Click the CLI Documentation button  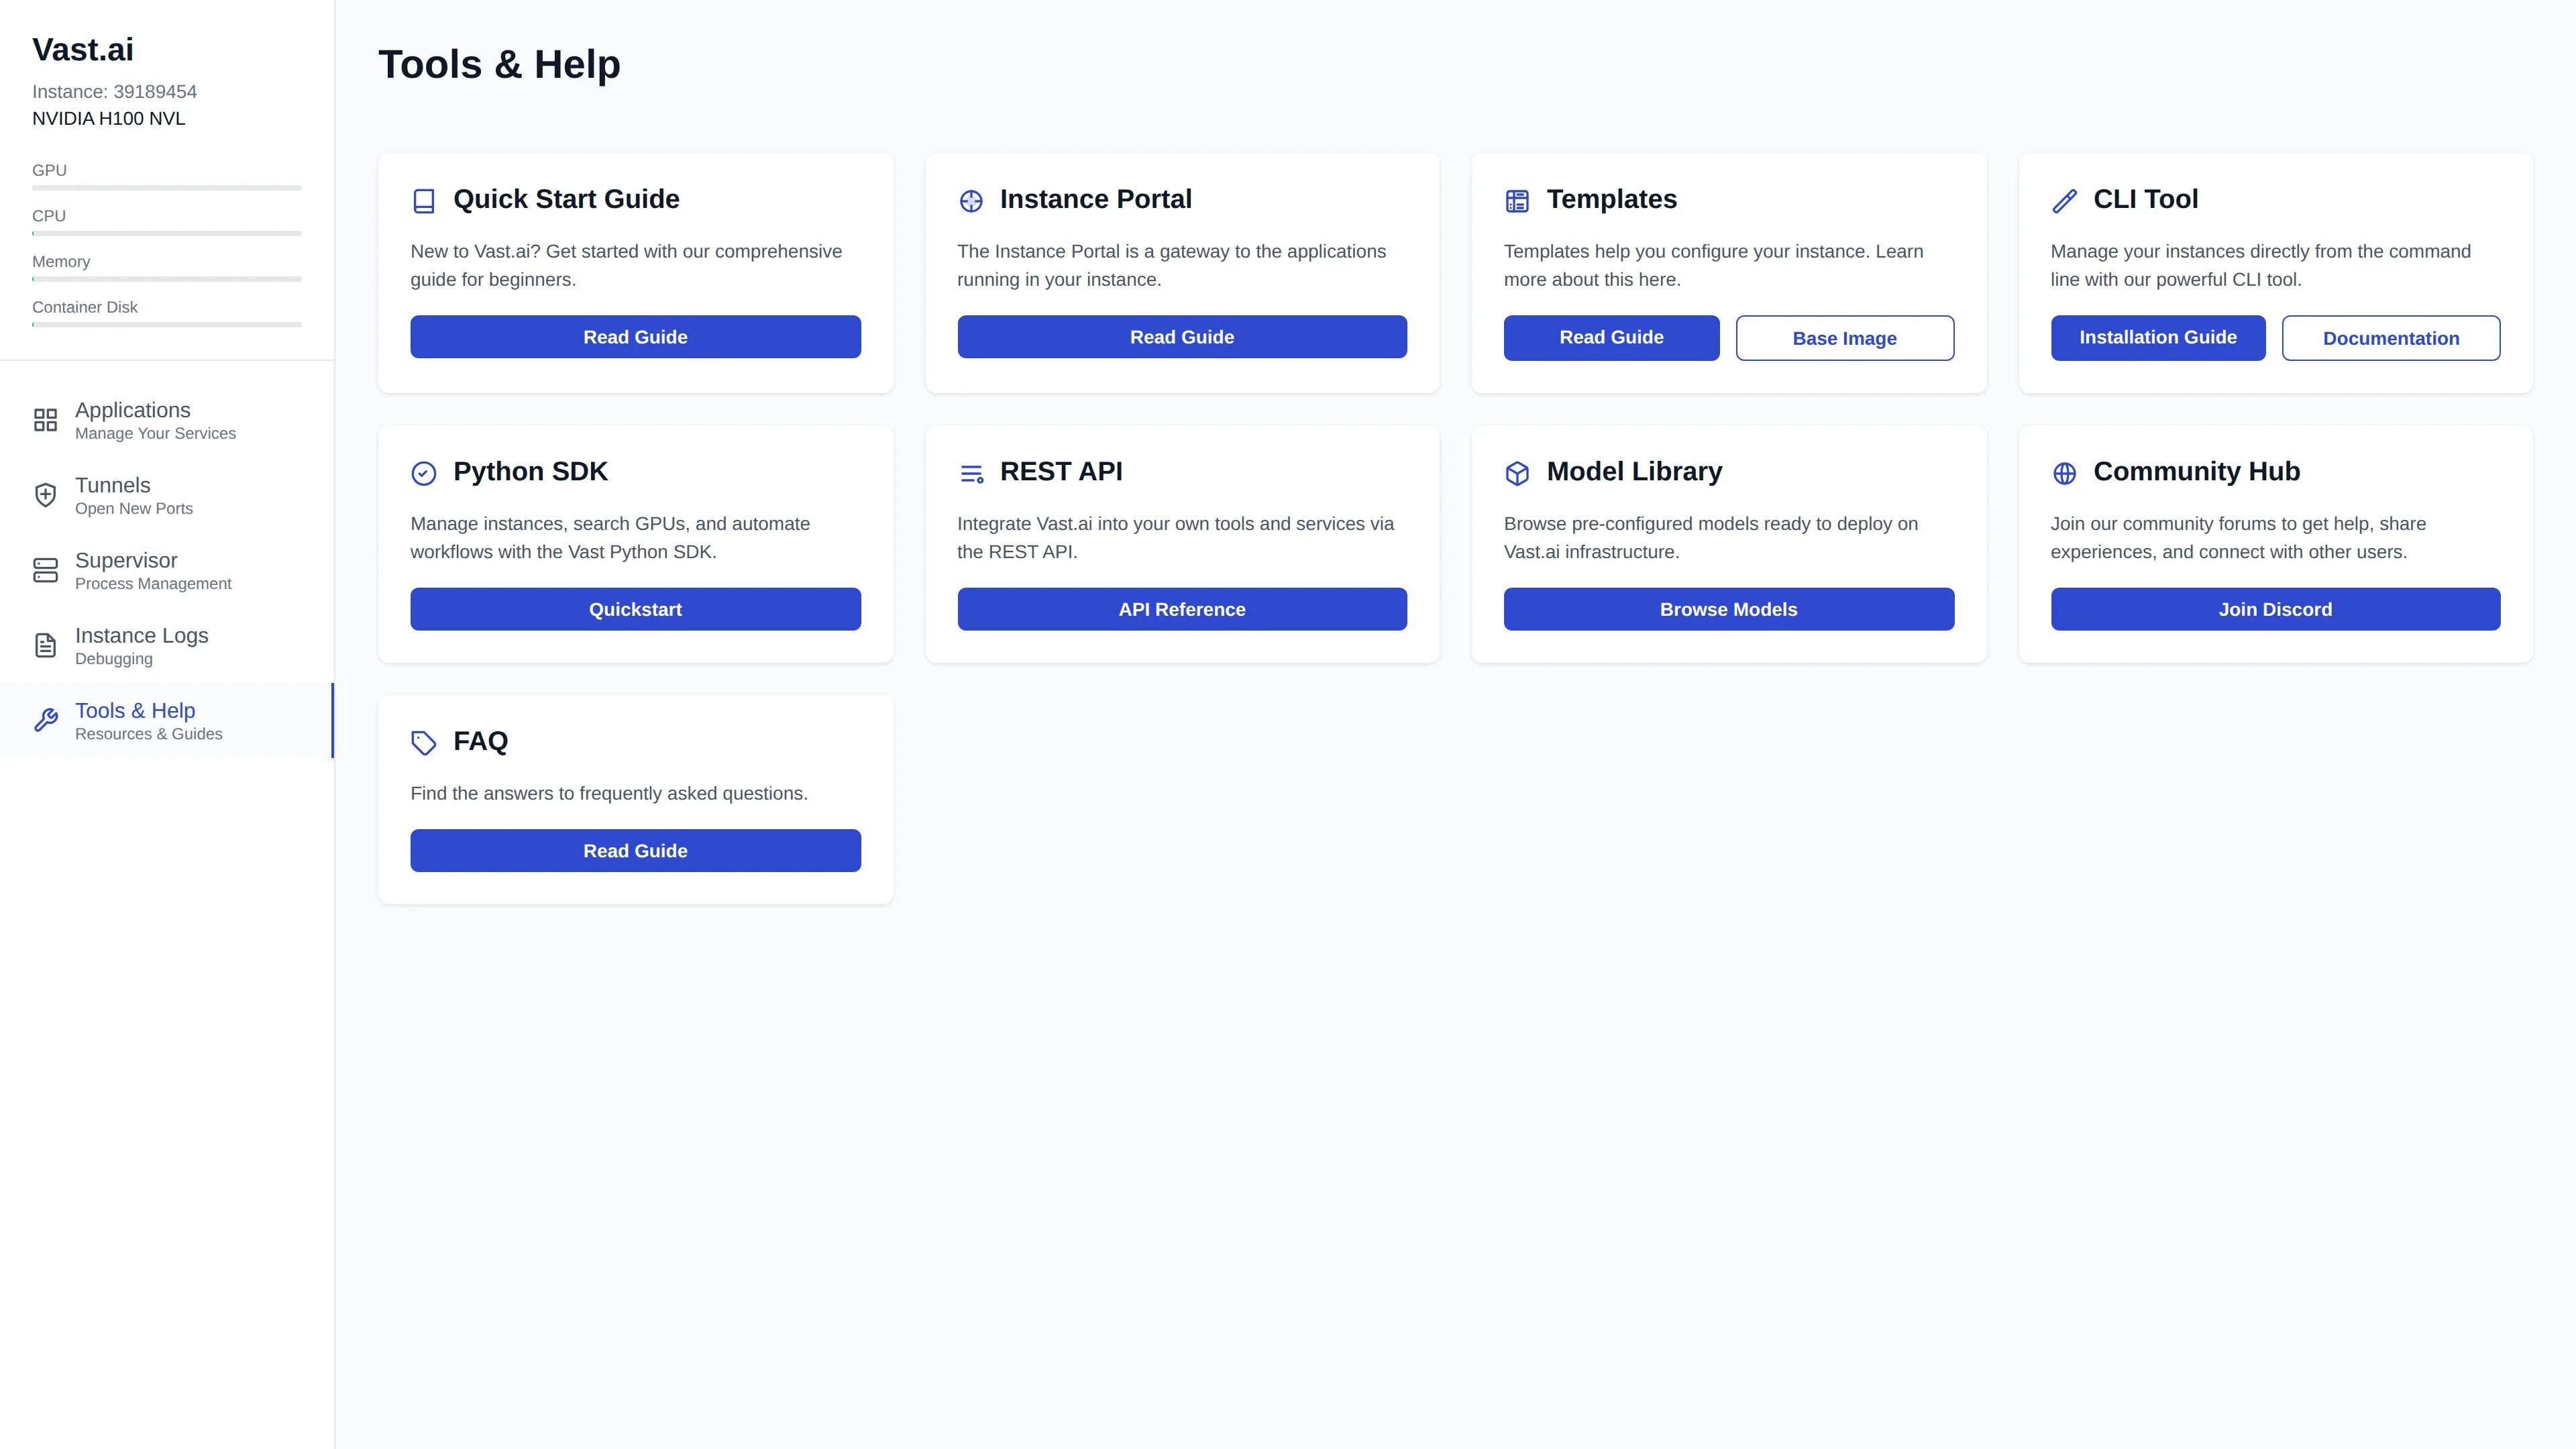tap(2391, 338)
